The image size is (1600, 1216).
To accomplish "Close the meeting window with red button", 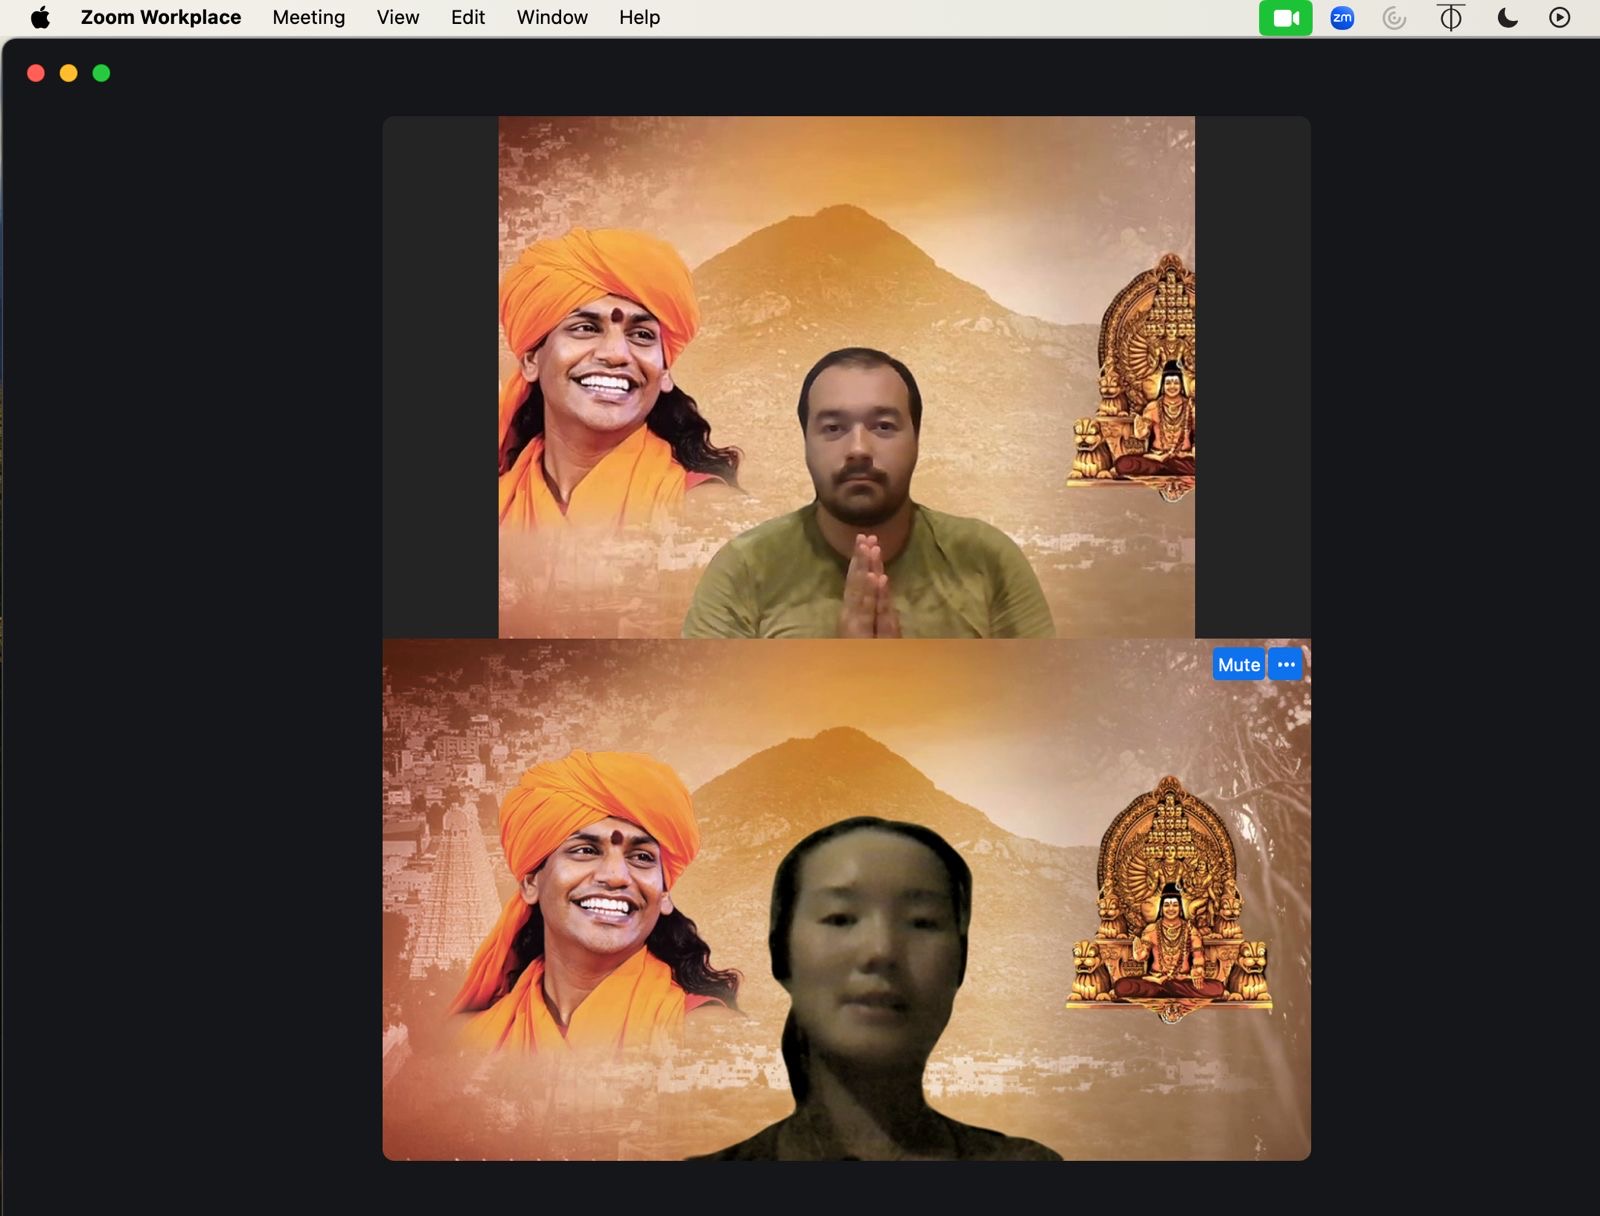I will pos(36,73).
